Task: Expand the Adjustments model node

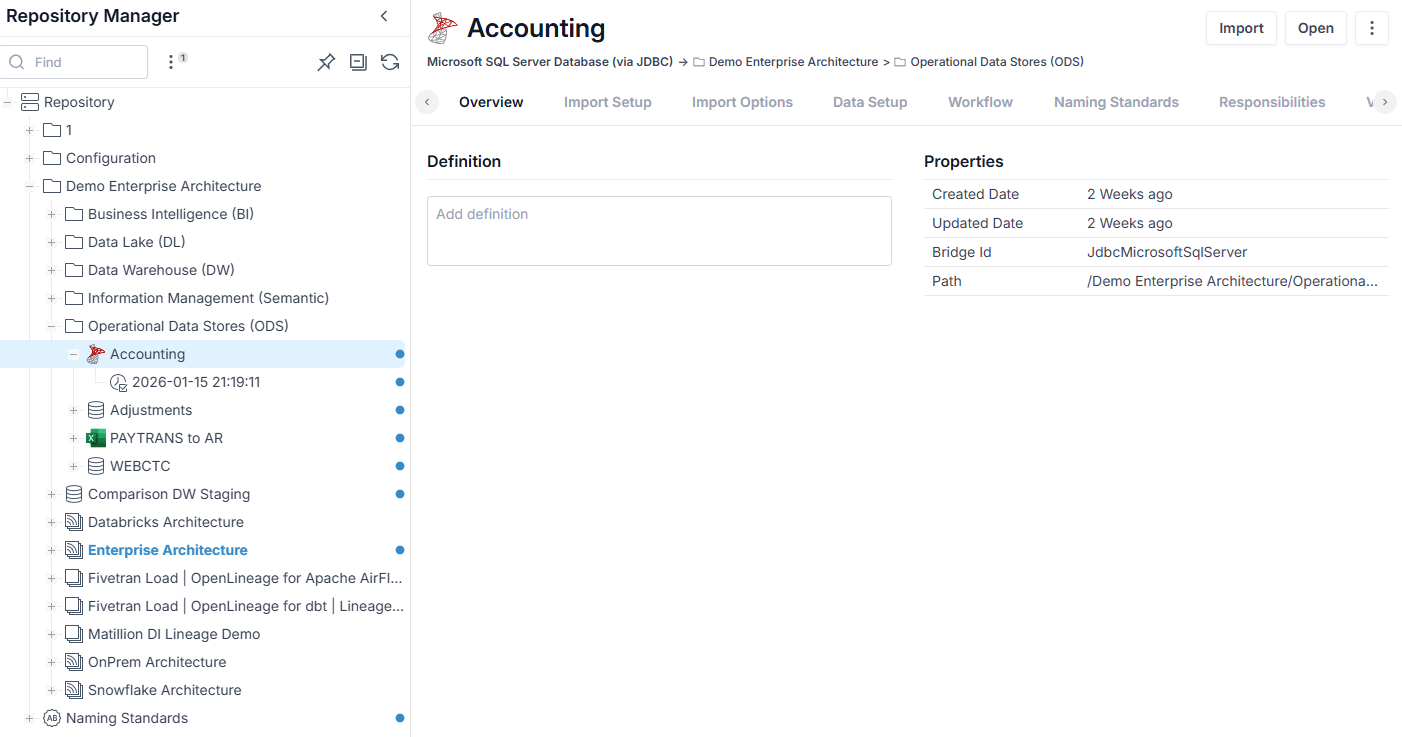Action: [73, 410]
